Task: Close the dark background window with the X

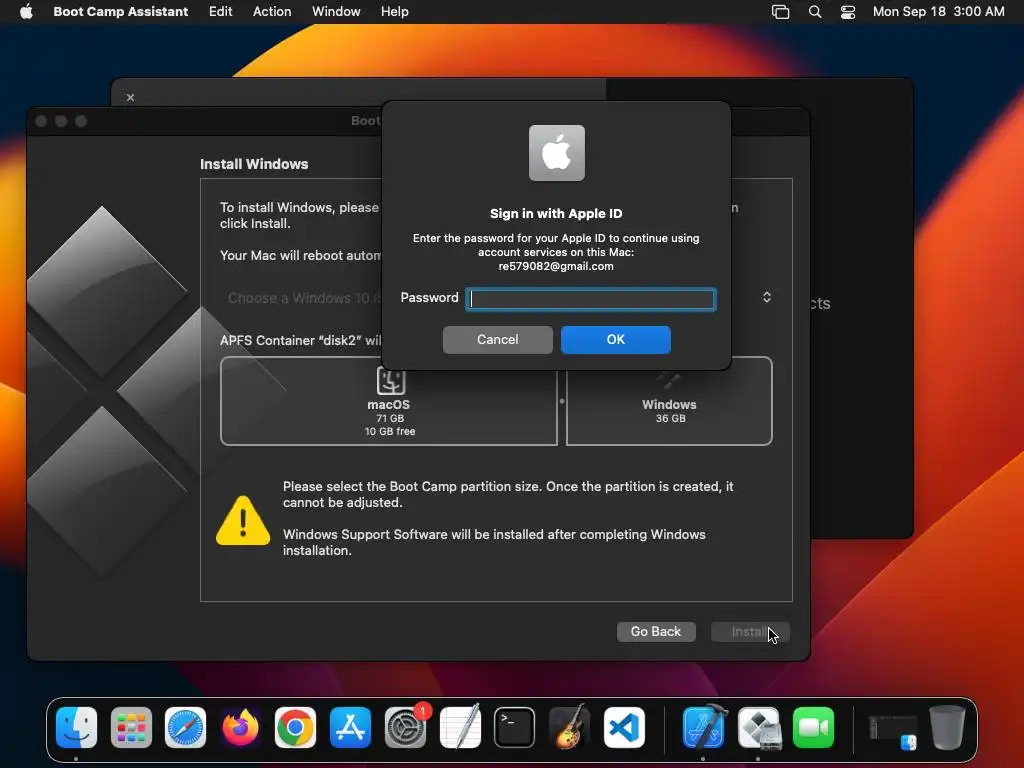Action: pyautogui.click(x=130, y=97)
